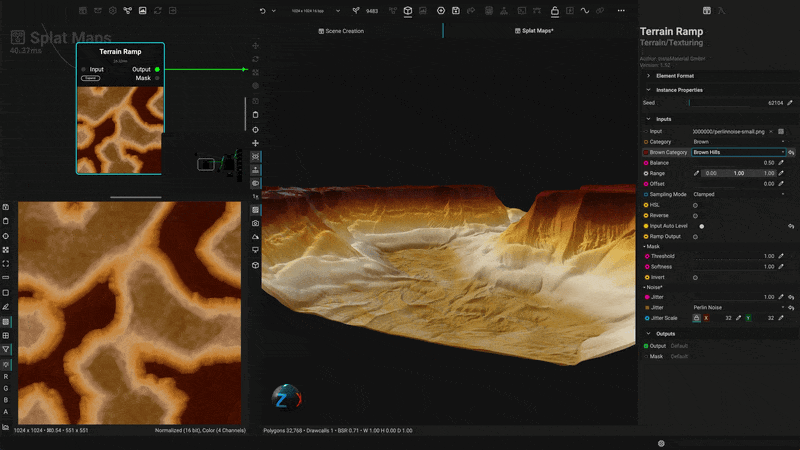The width and height of the screenshot is (800, 450).
Task: Click the save disk icon in top toolbar
Action: pos(456,11)
